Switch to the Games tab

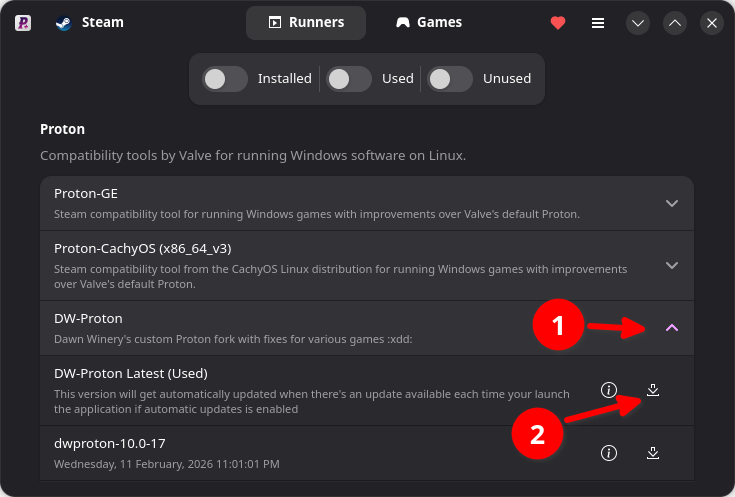click(x=429, y=22)
